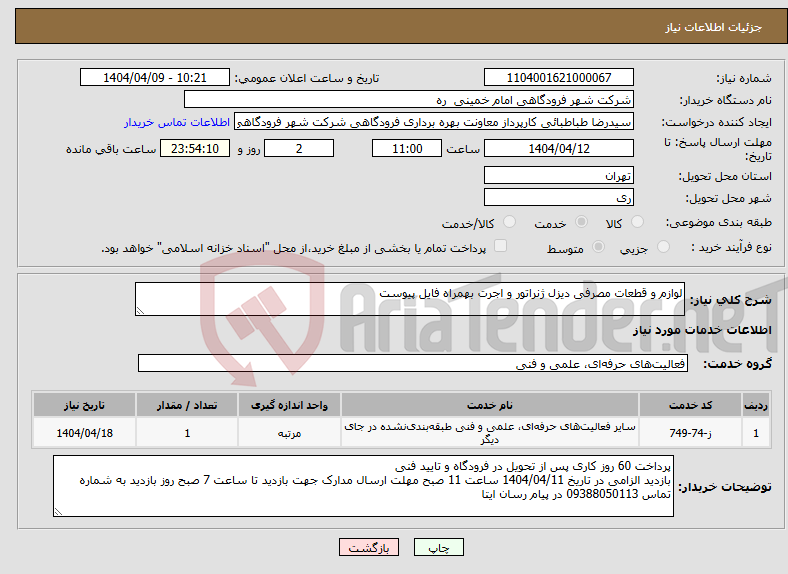This screenshot has width=788, height=574.
Task: Choose the متوسط purchase type radio
Action: point(598,246)
